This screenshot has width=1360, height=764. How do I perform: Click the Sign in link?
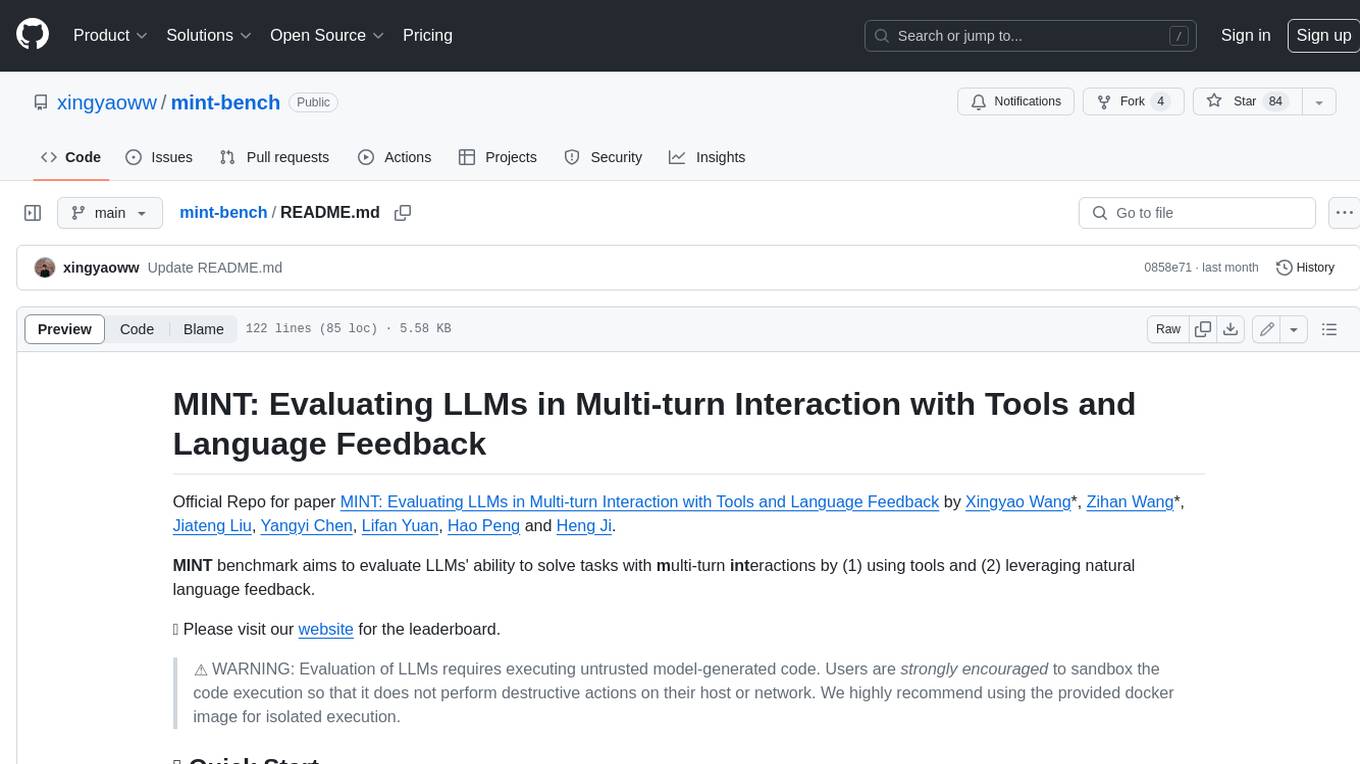tap(1245, 35)
